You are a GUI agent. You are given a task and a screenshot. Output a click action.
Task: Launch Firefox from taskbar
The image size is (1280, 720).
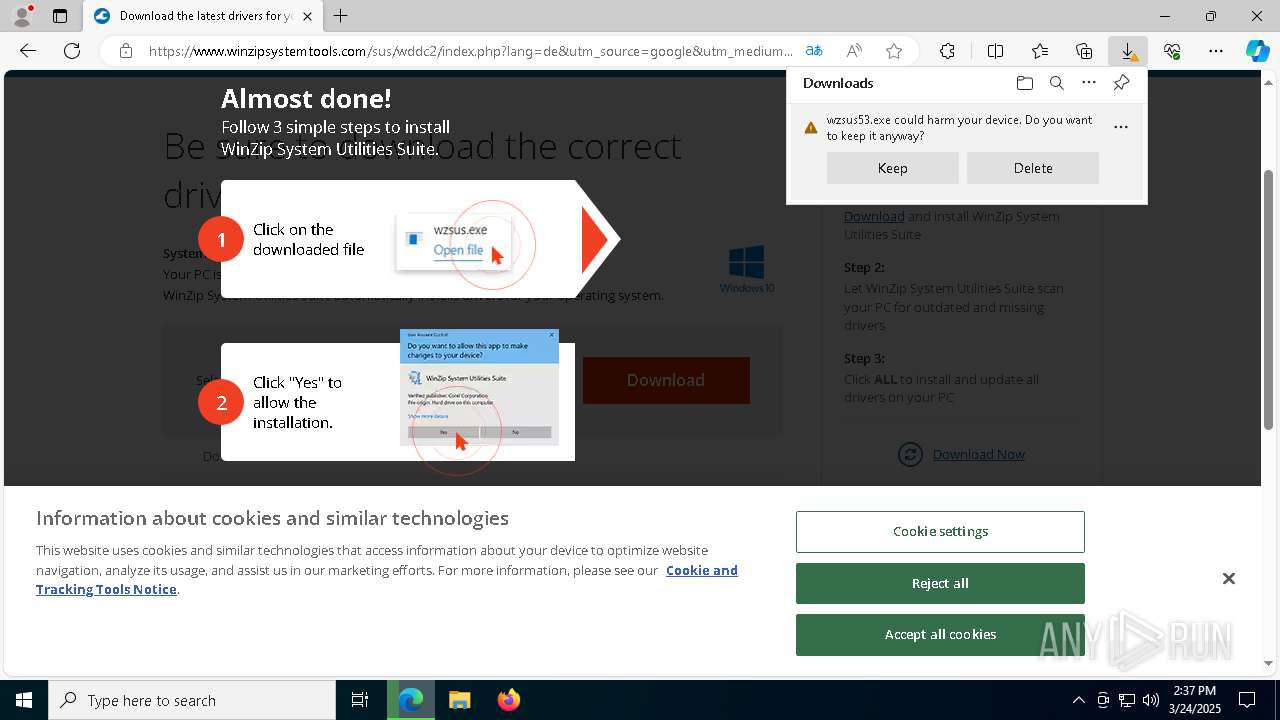tap(509, 700)
